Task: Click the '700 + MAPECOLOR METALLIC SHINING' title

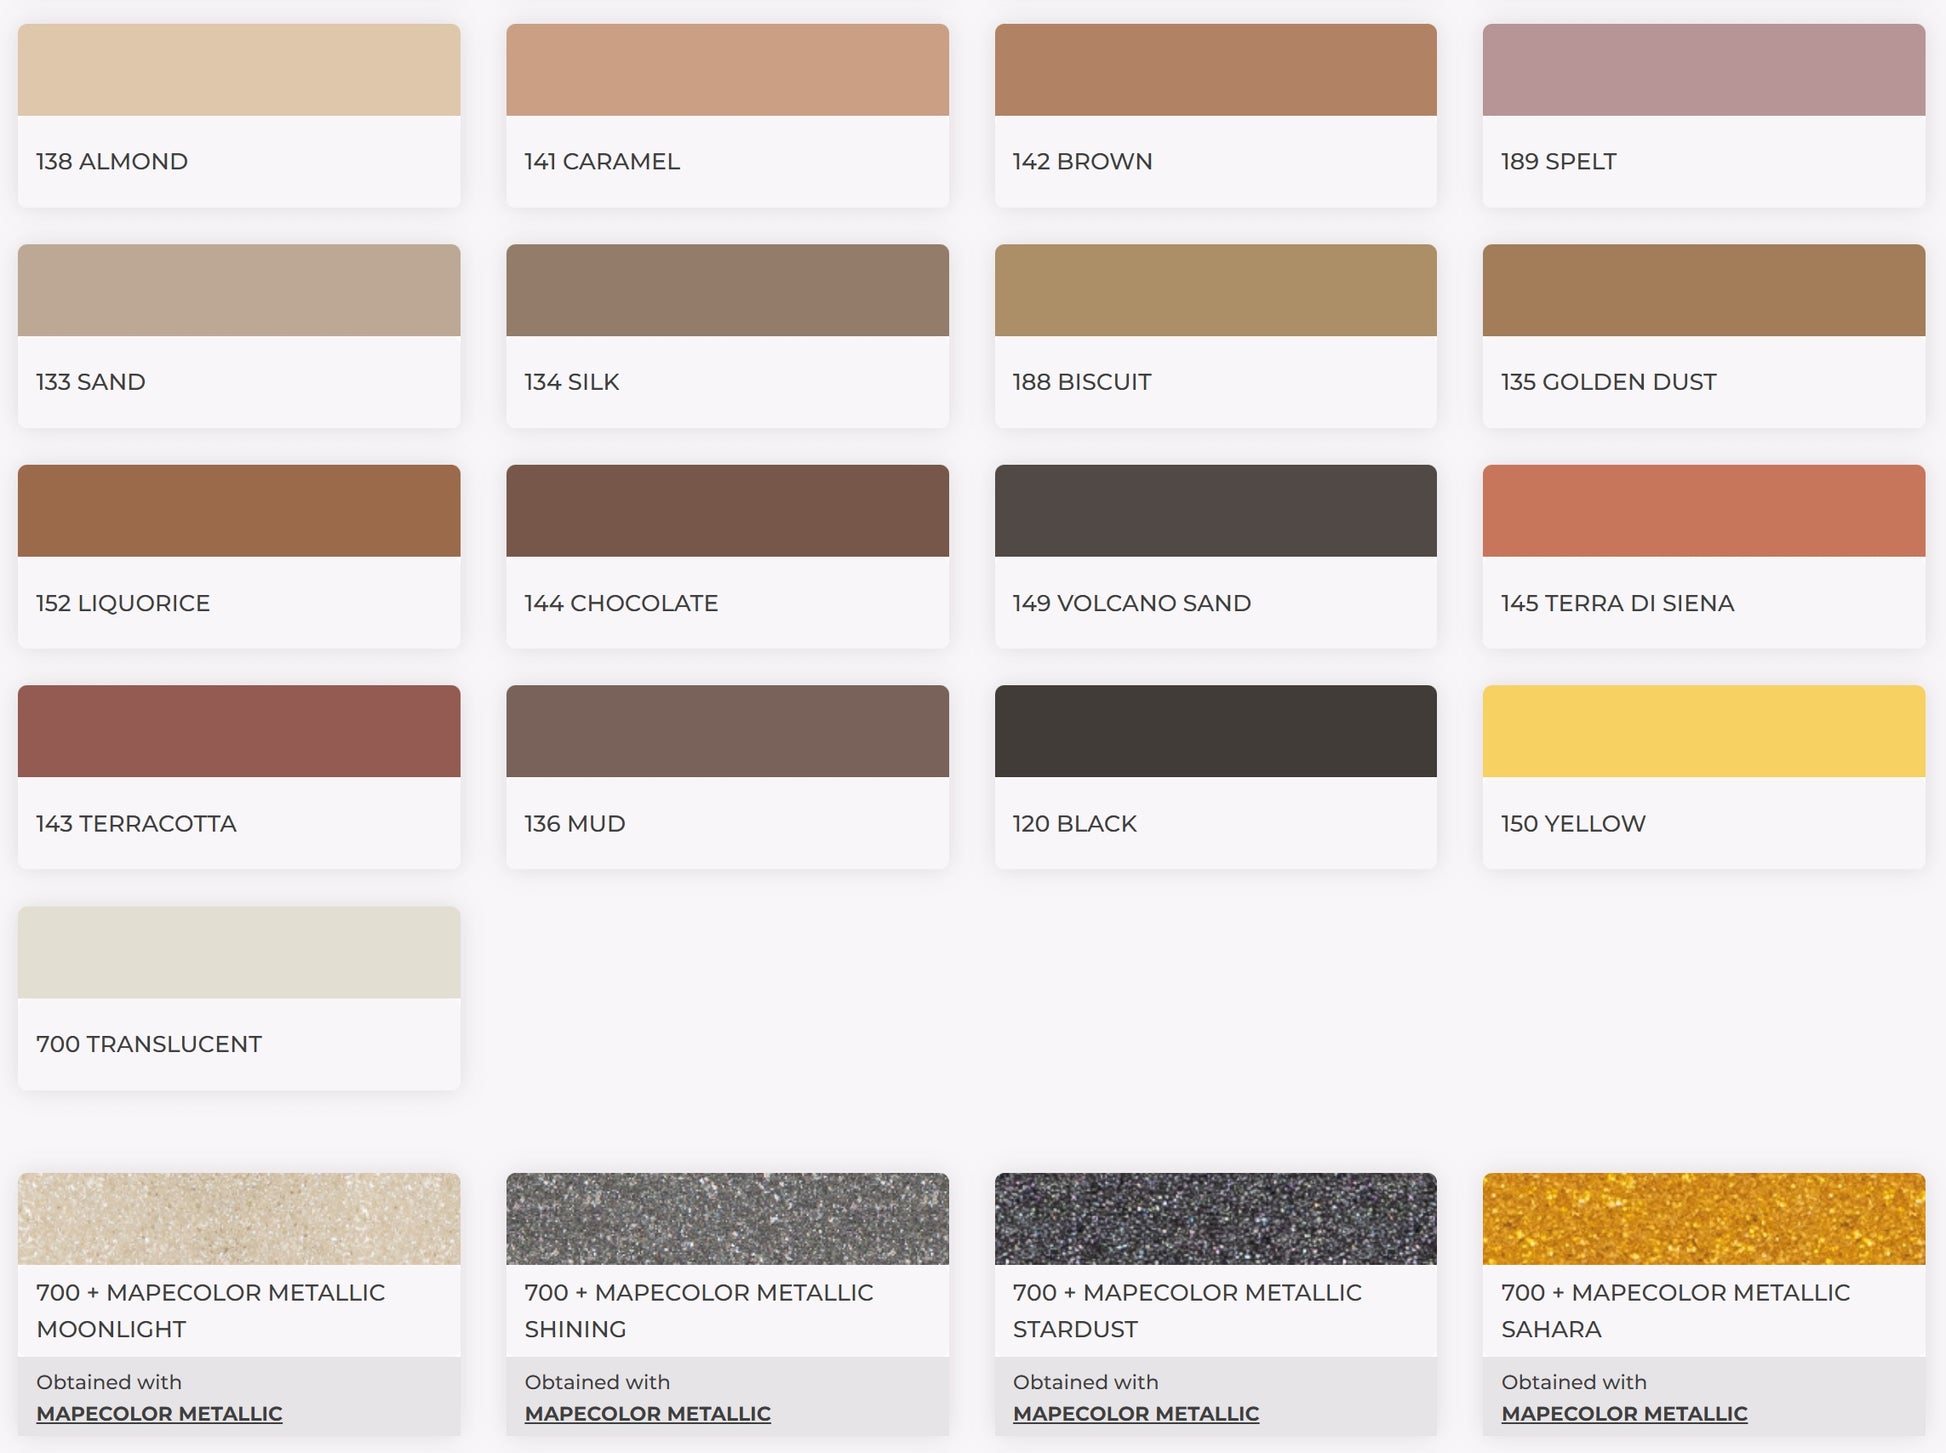Action: click(699, 1311)
